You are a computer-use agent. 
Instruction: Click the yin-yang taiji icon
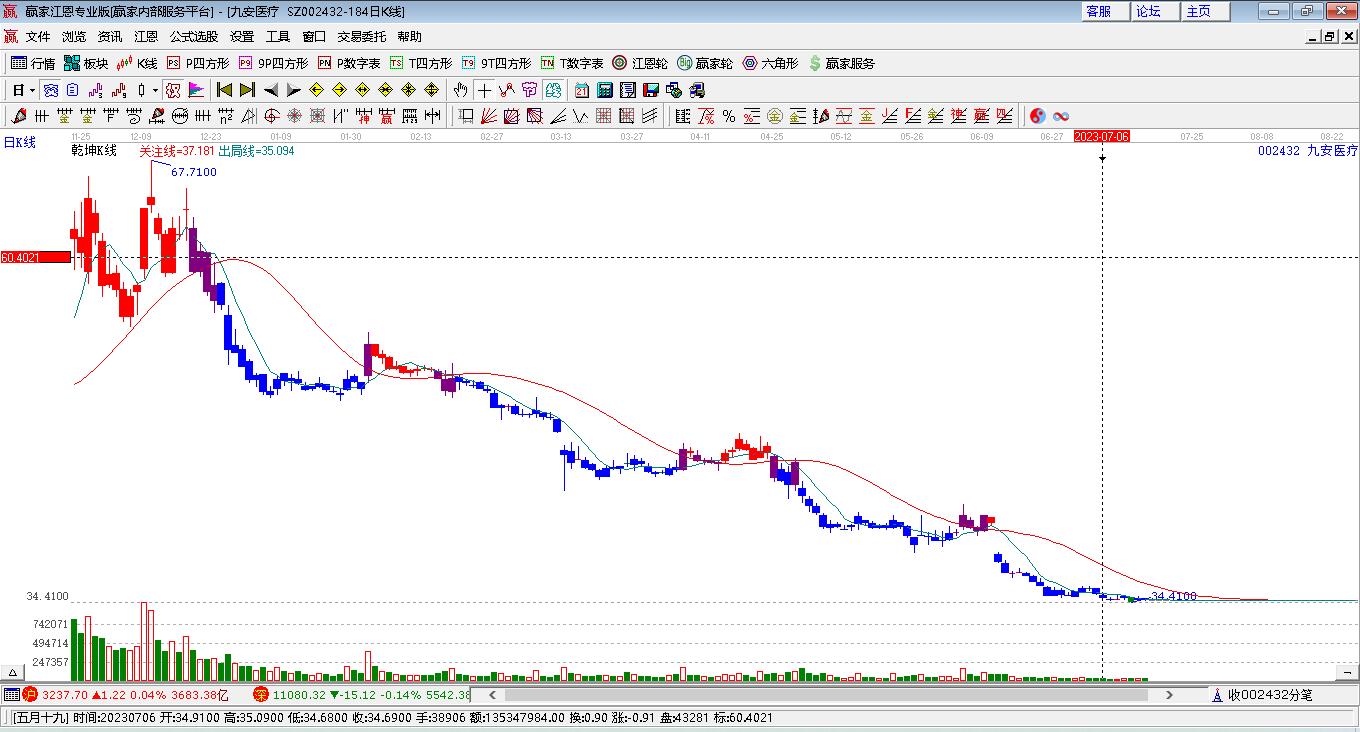click(1037, 116)
